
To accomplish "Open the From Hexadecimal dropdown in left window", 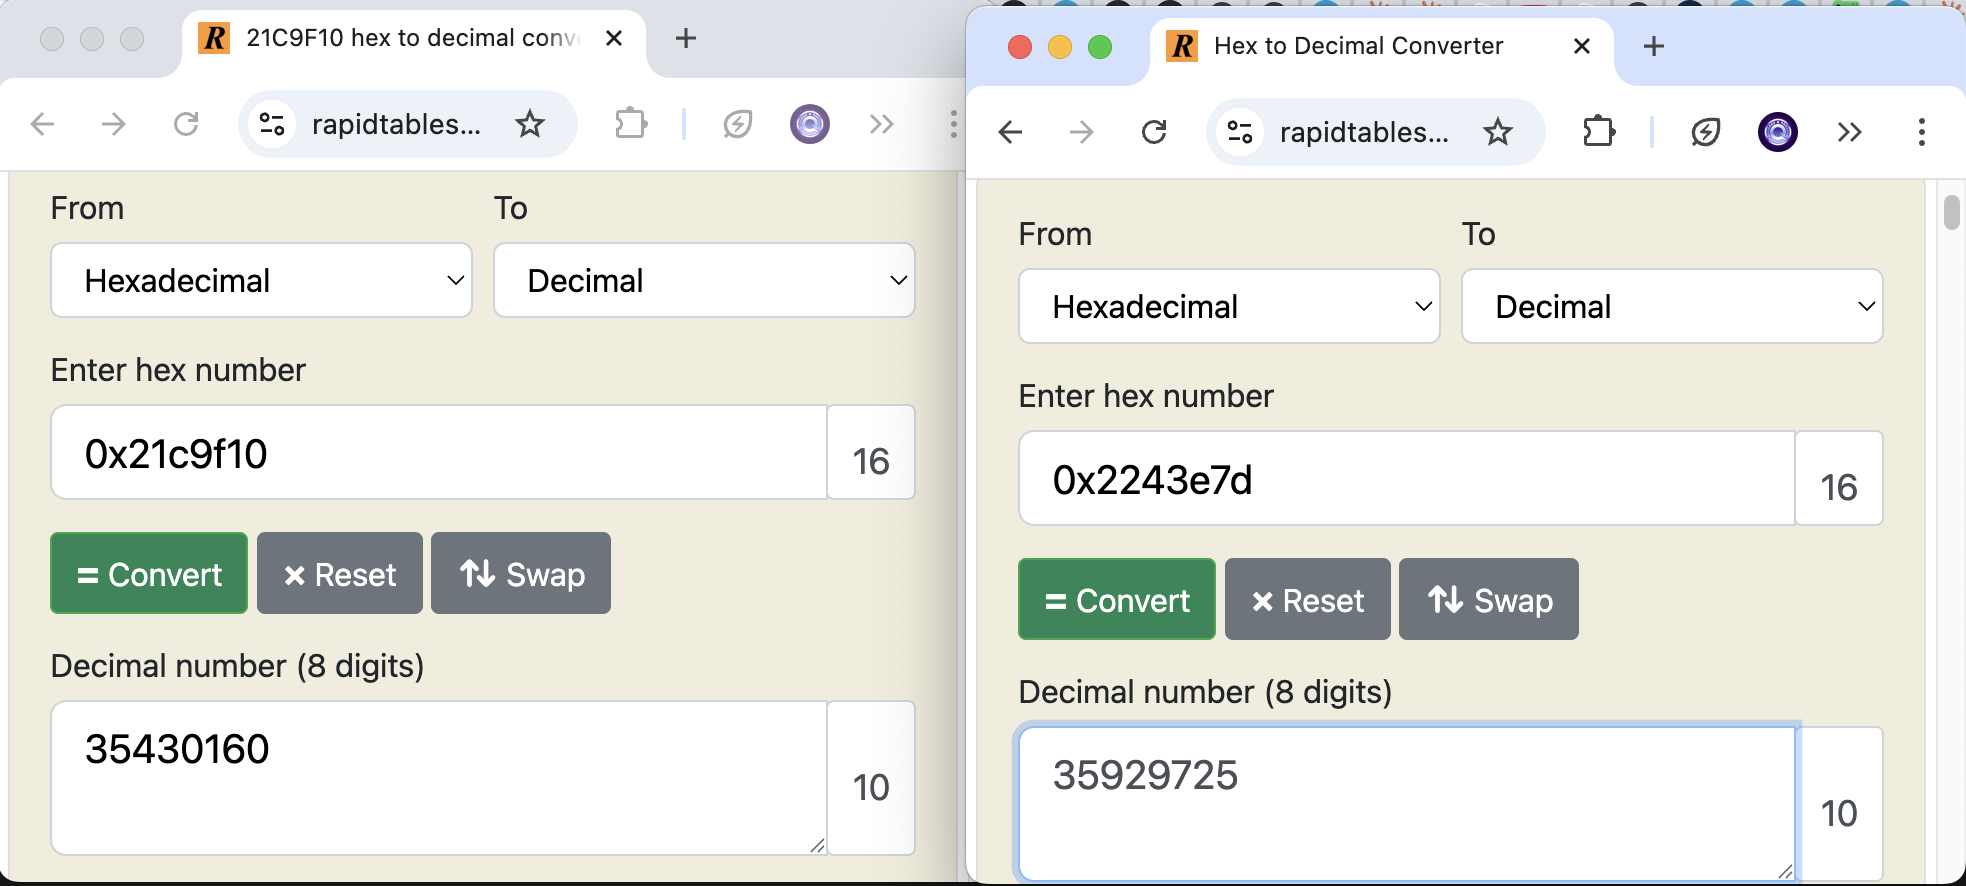I will point(261,281).
